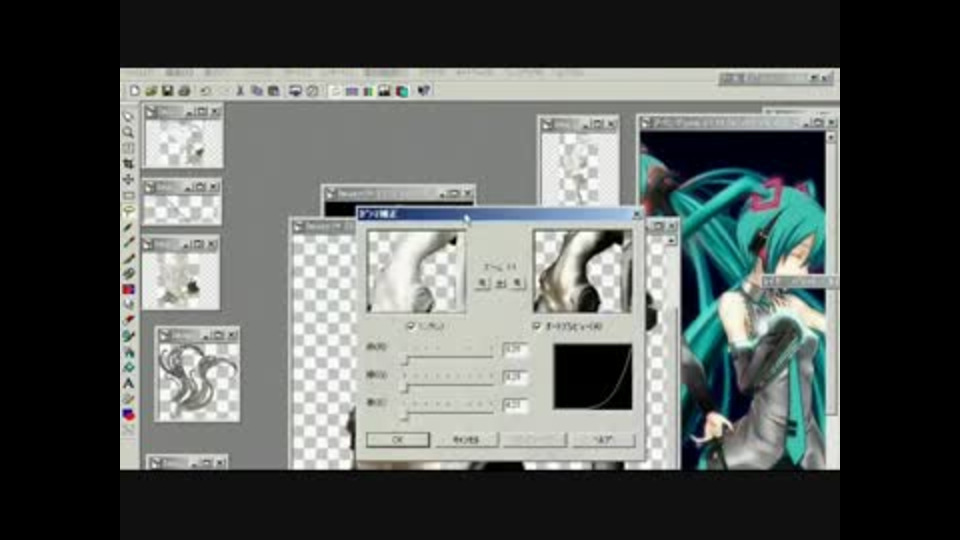Select the rectangular Selection tool
This screenshot has height=540, width=960.
(x=129, y=195)
